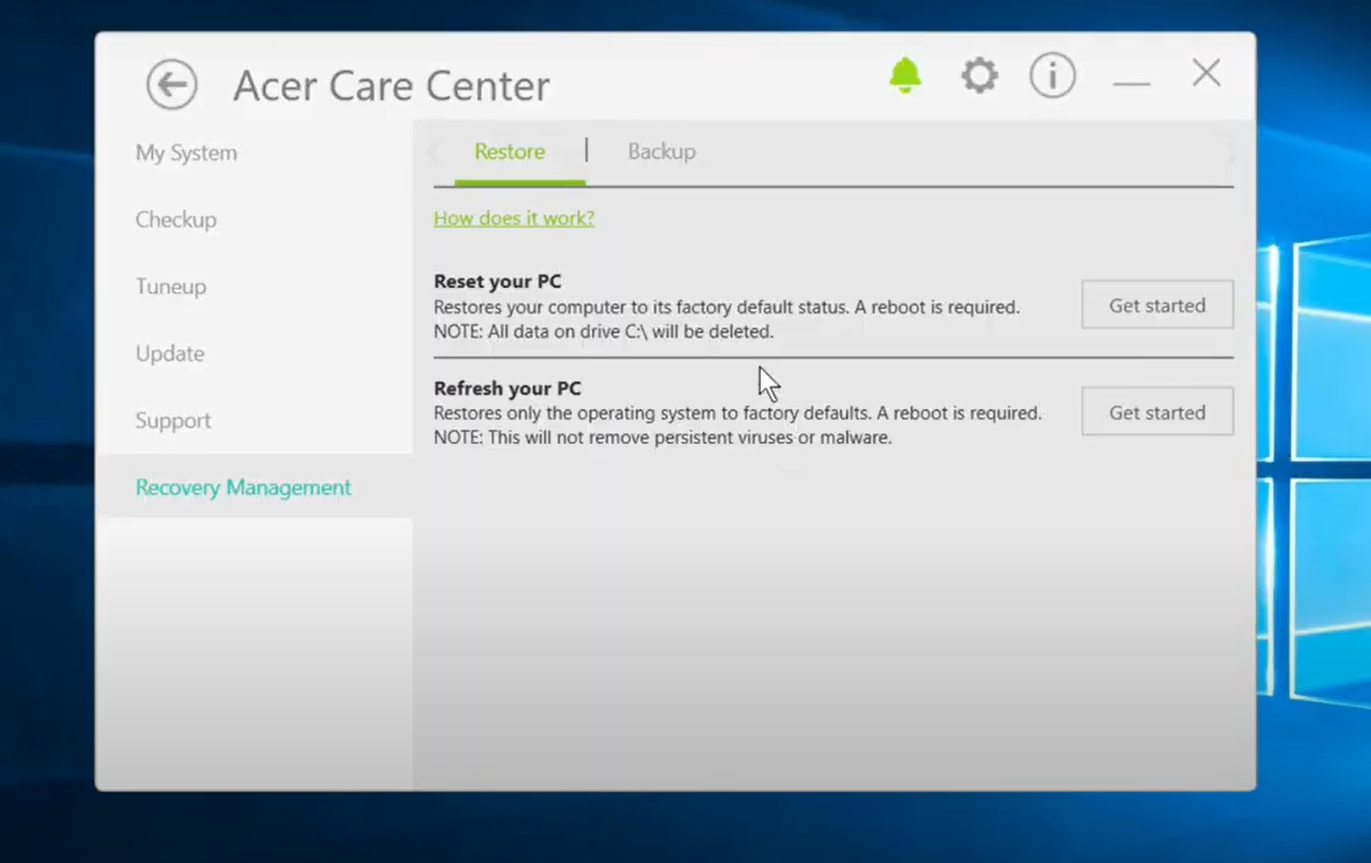Click Get started for Refresh your PC

coord(1157,412)
